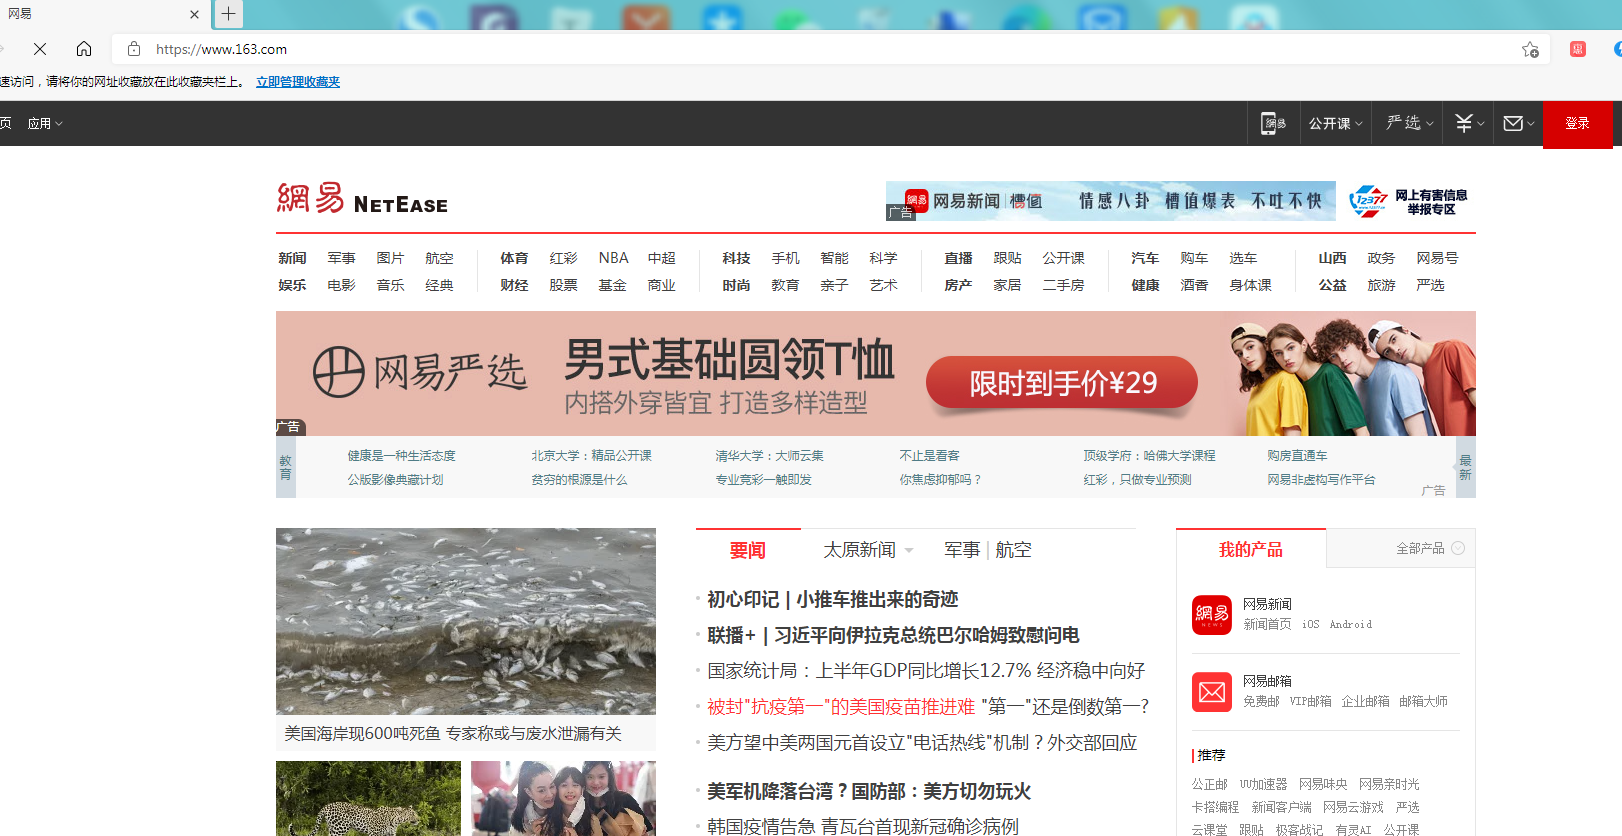
Task: Go to browser home page icon
Action: click(84, 49)
